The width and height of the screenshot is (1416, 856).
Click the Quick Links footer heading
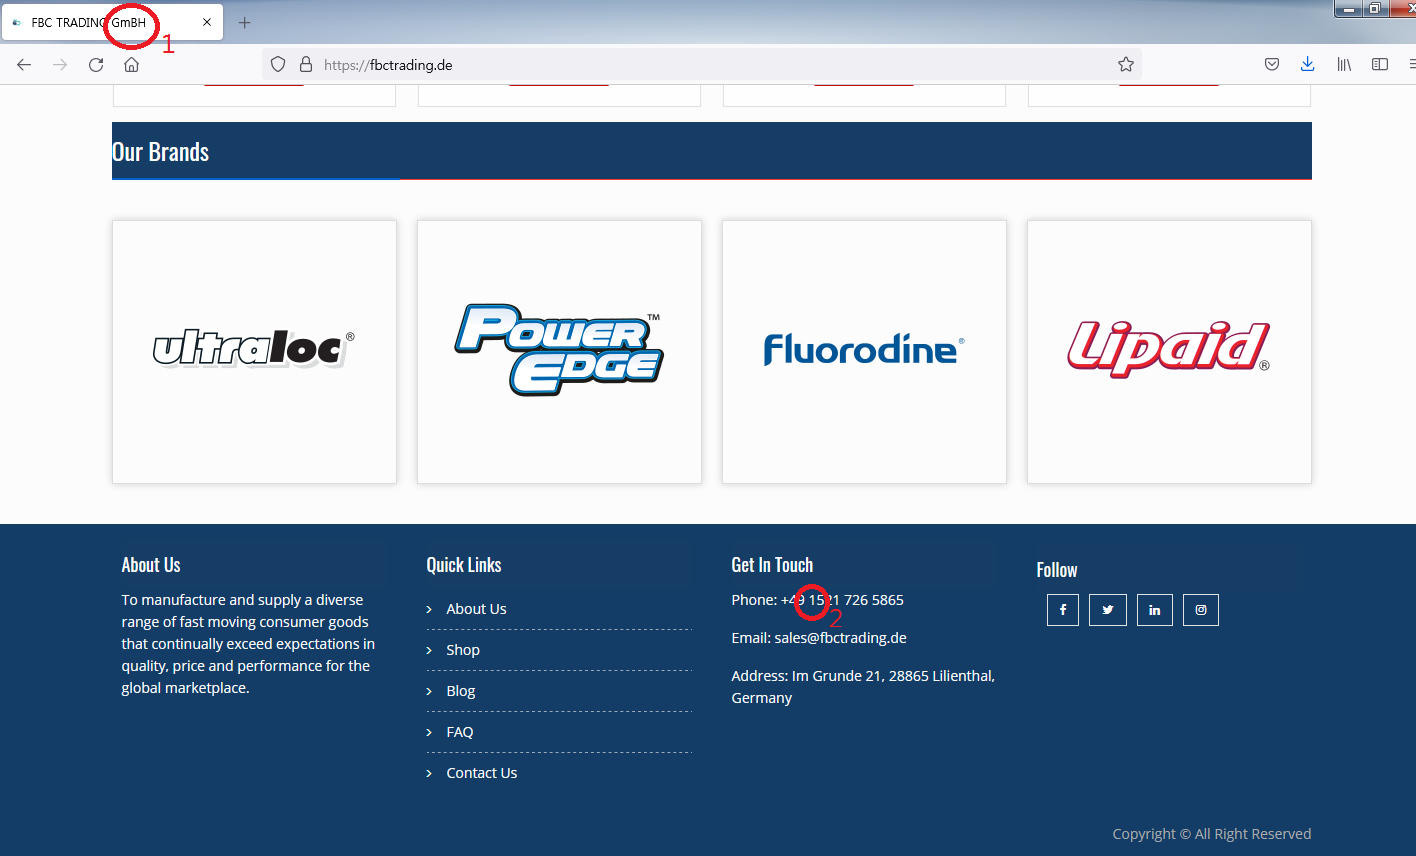coord(464,565)
